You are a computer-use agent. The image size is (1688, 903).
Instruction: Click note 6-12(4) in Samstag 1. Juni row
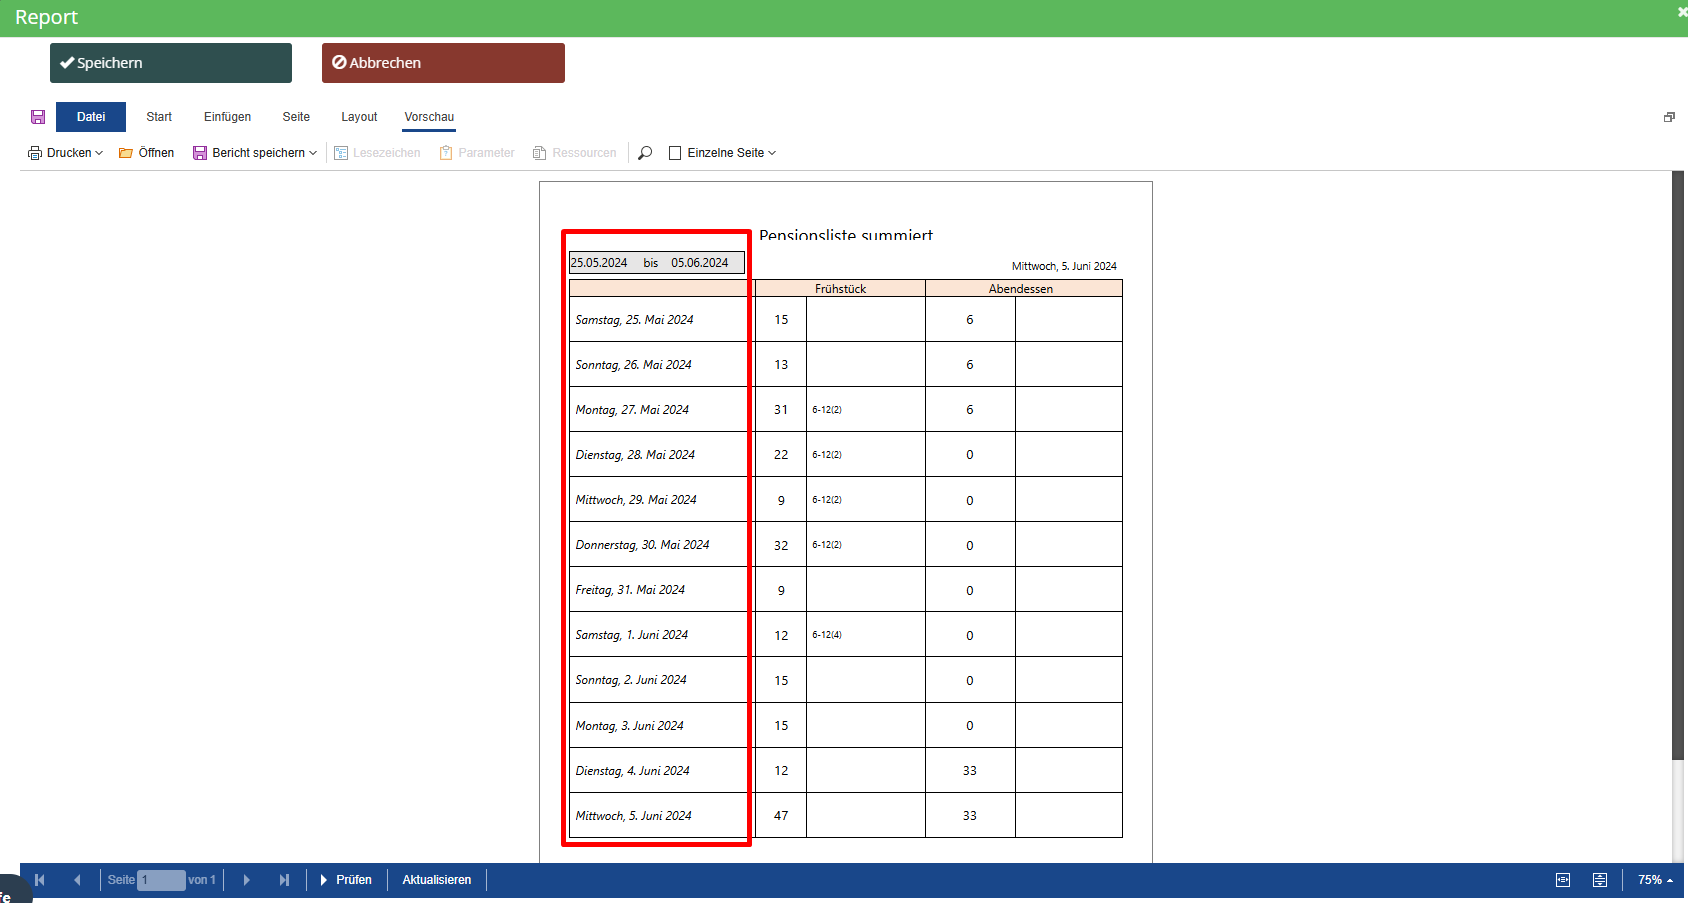click(x=827, y=635)
